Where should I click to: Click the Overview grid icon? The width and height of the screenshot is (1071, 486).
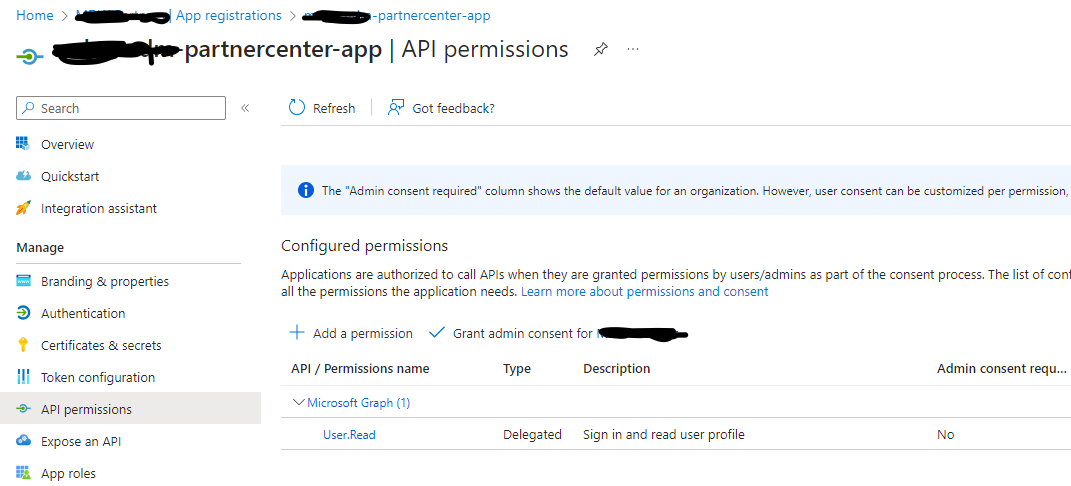pyautogui.click(x=24, y=144)
